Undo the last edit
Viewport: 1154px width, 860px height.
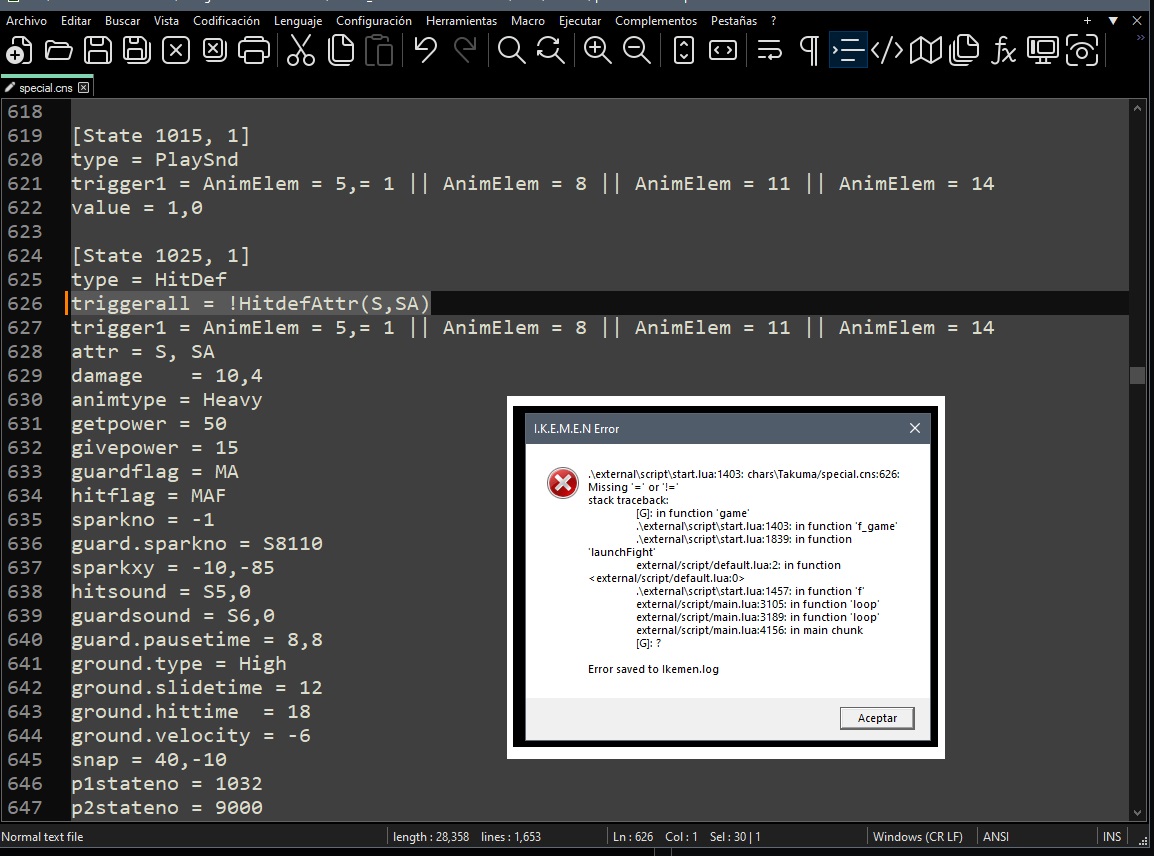pos(426,50)
